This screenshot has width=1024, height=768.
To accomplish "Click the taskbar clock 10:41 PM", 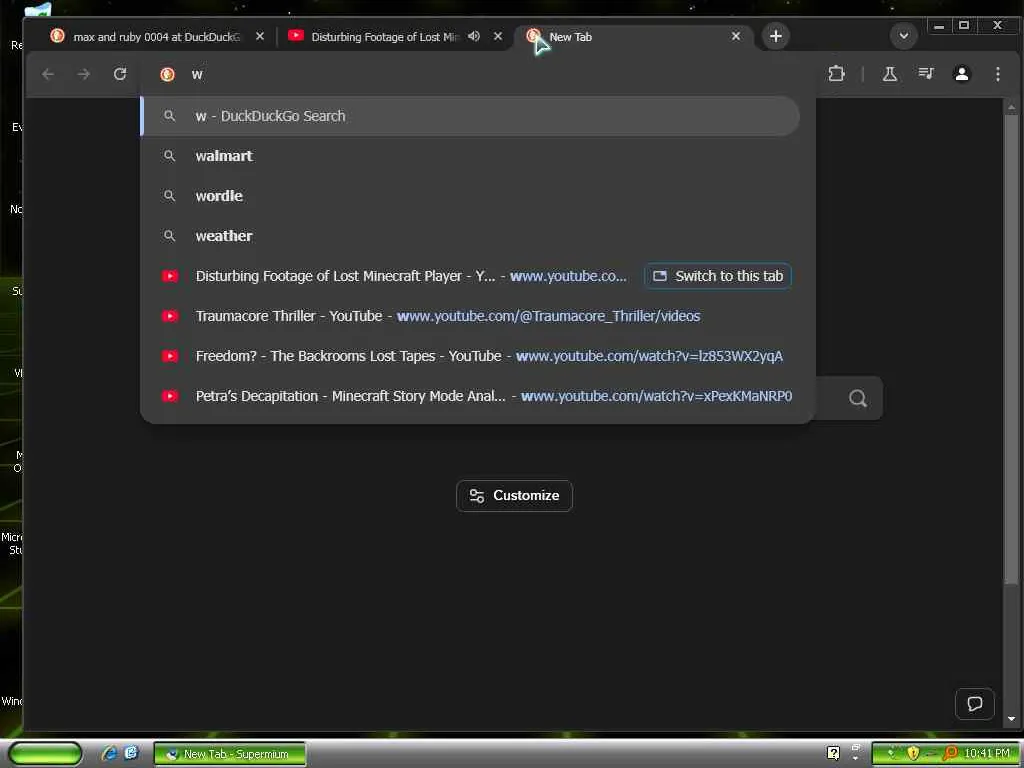I will [x=987, y=754].
